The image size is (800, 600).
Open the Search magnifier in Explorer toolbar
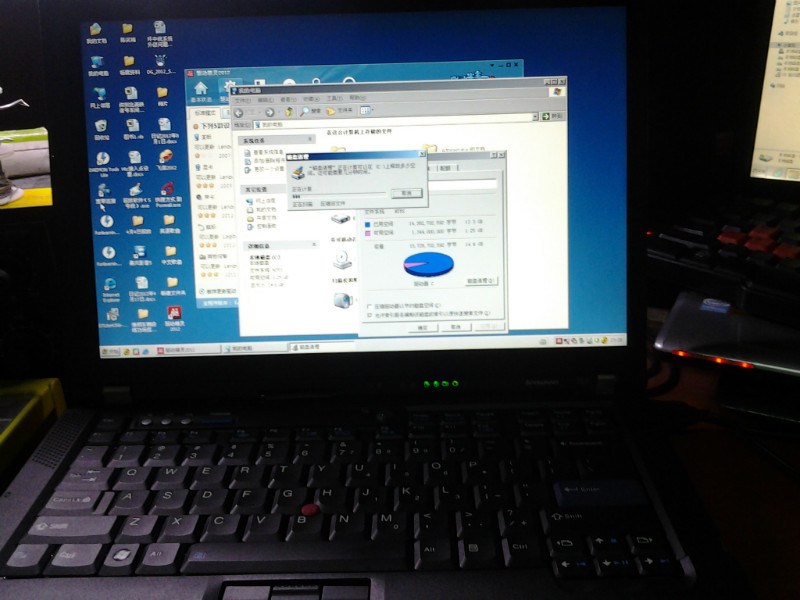(303, 111)
